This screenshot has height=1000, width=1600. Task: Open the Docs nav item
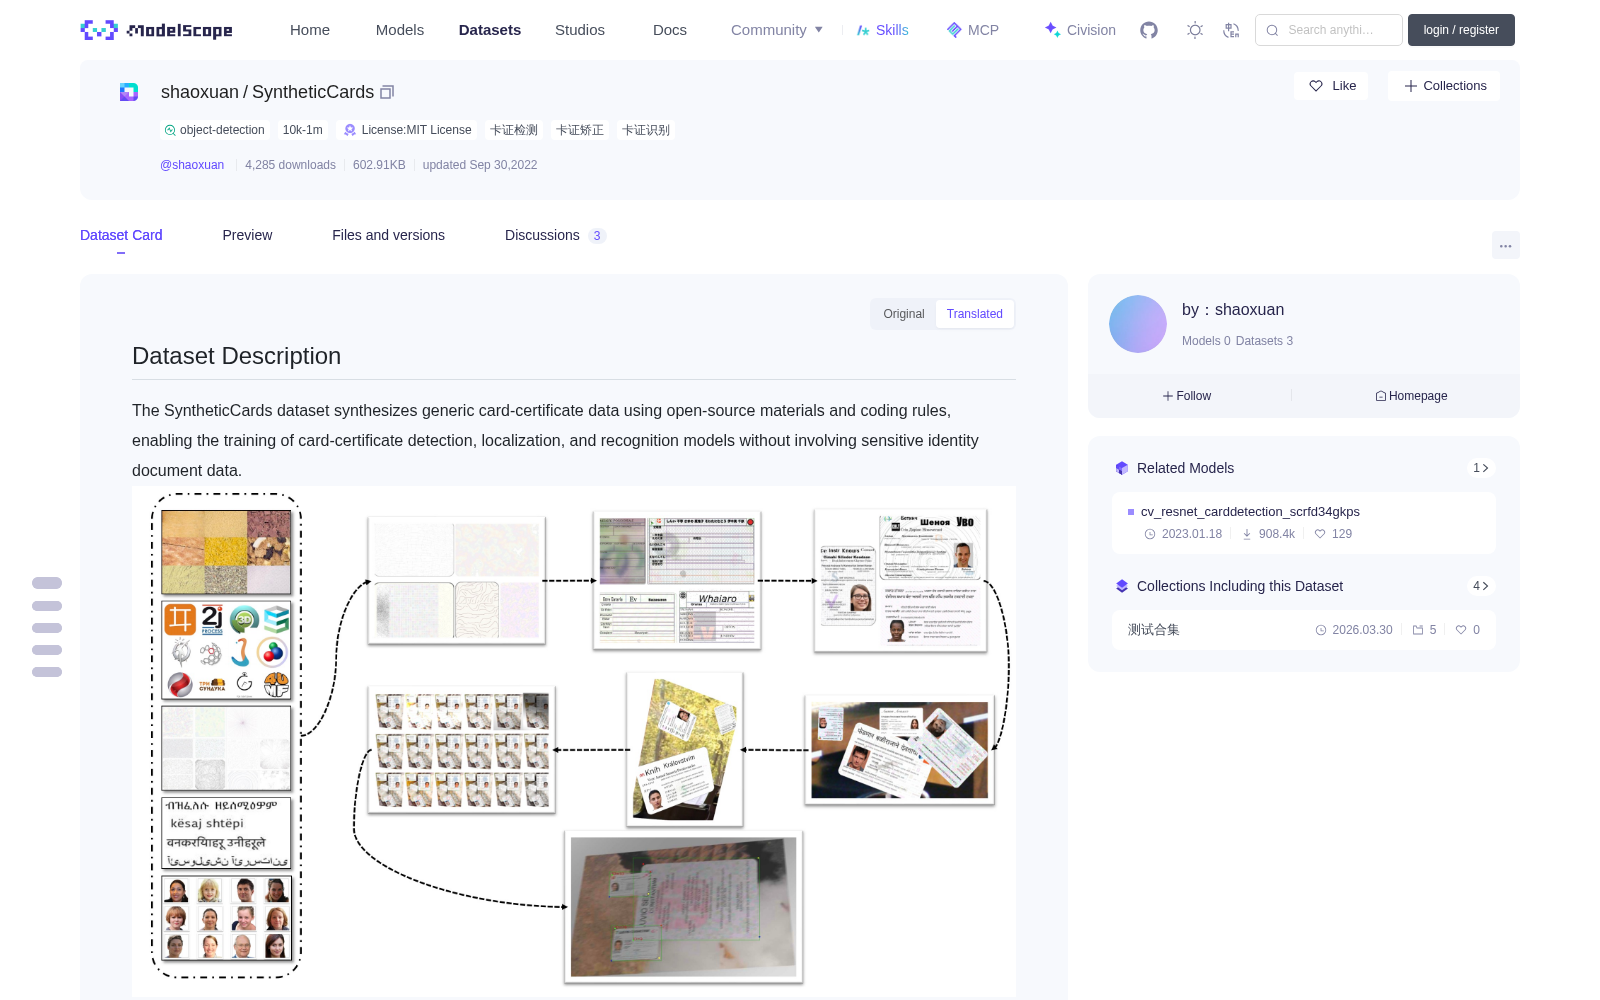pyautogui.click(x=670, y=30)
